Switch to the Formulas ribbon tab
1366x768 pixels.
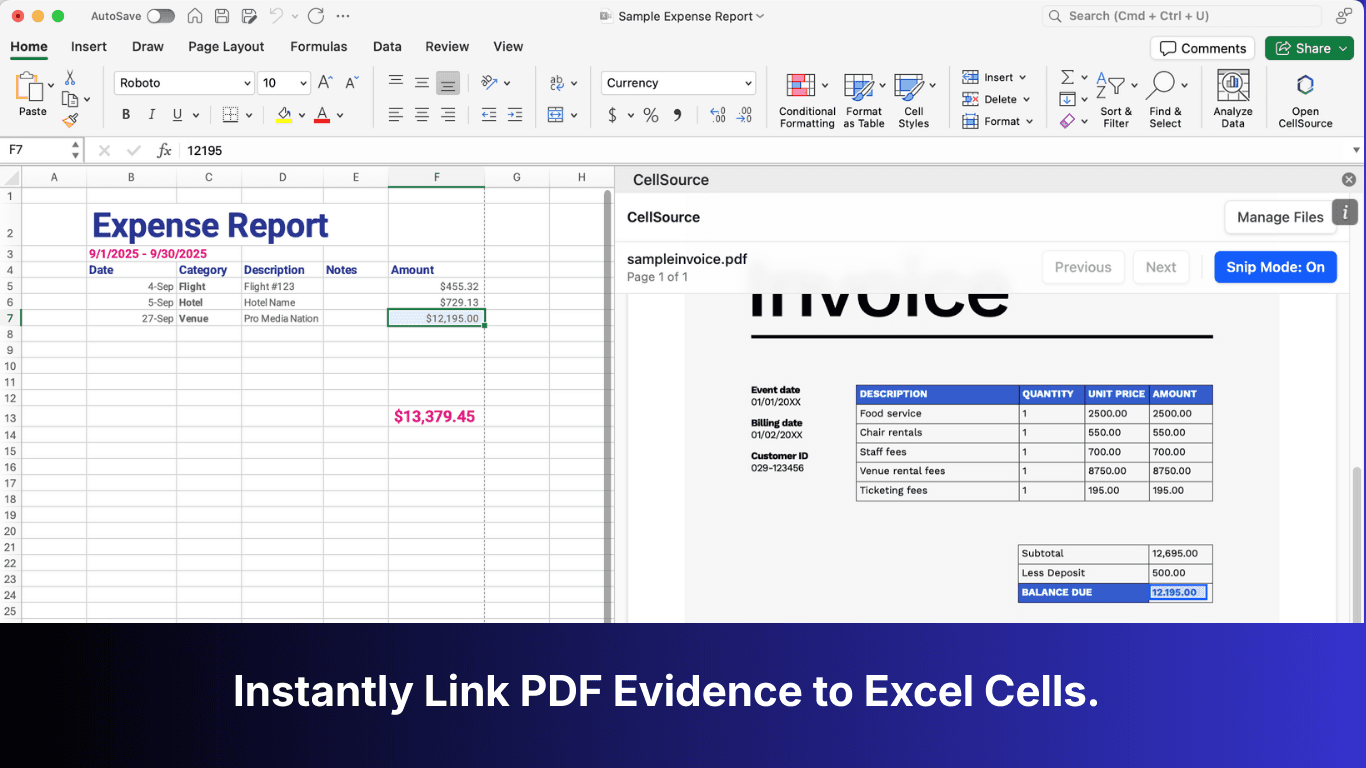click(318, 46)
